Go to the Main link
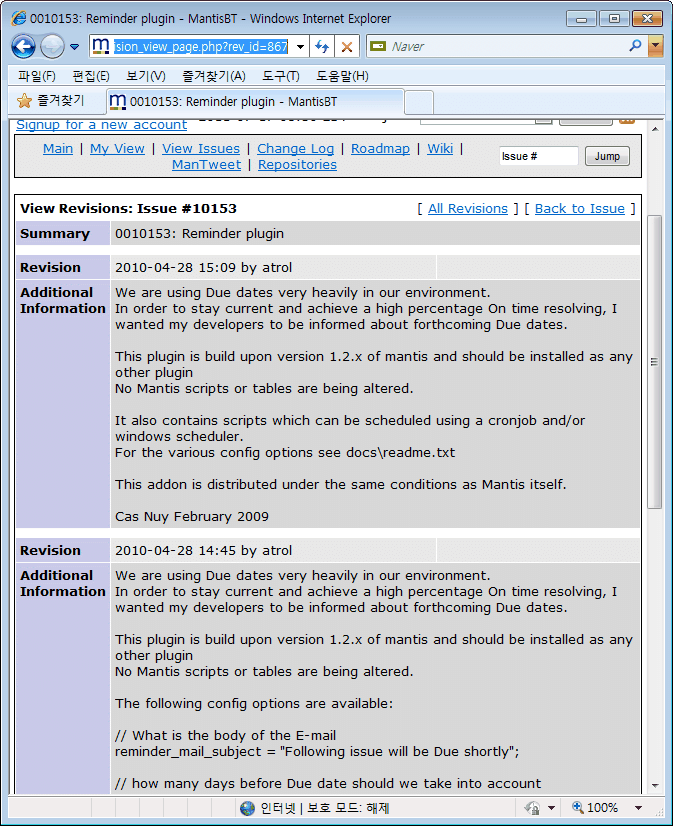This screenshot has height=826, width=673. [58, 149]
